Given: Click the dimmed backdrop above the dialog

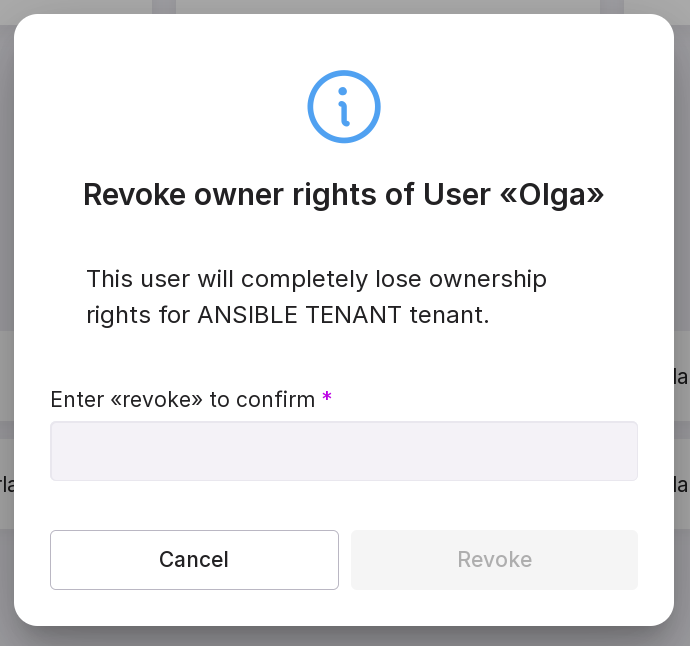Looking at the screenshot, I should click(344, 6).
